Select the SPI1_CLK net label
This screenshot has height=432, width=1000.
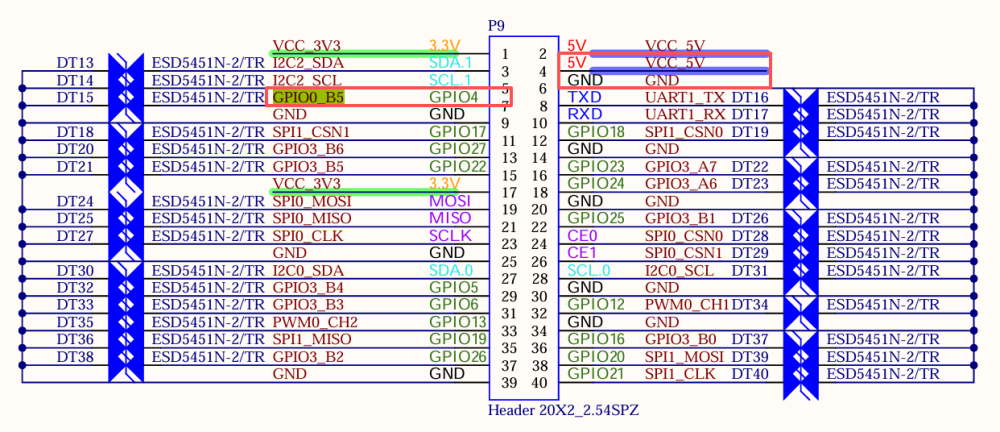[x=680, y=374]
